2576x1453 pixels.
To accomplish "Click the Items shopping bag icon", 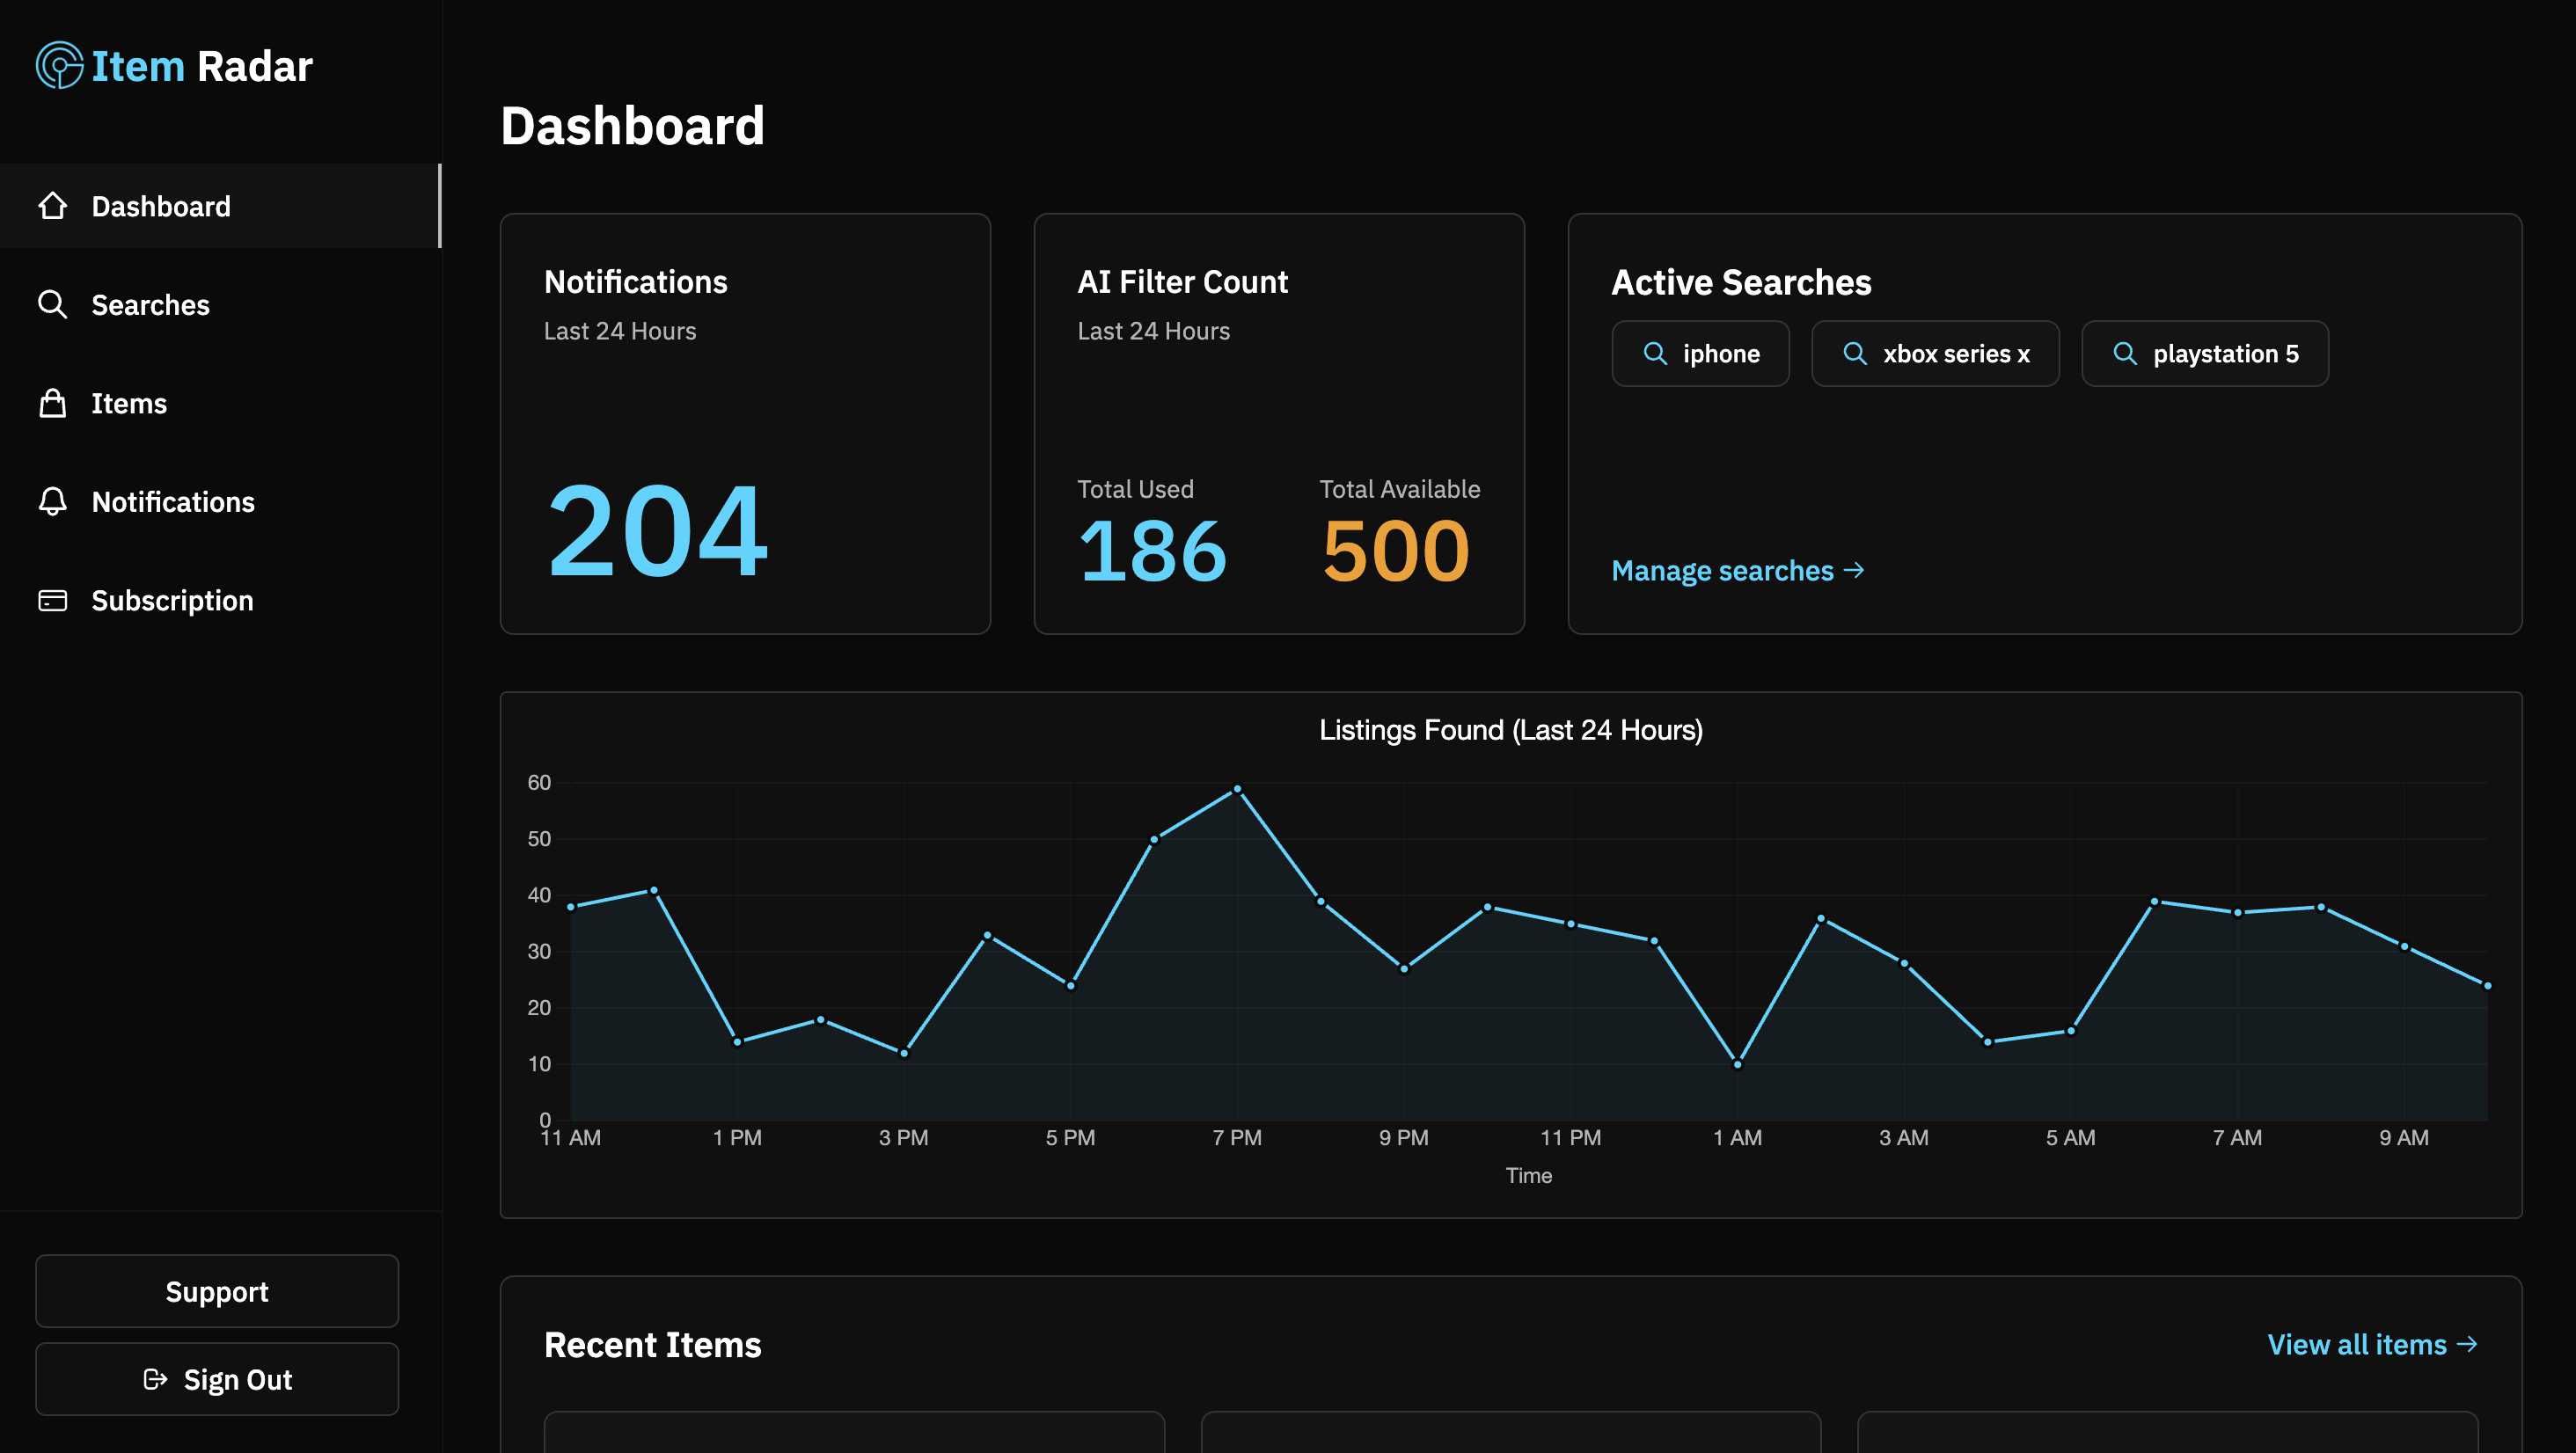I will tap(52, 403).
